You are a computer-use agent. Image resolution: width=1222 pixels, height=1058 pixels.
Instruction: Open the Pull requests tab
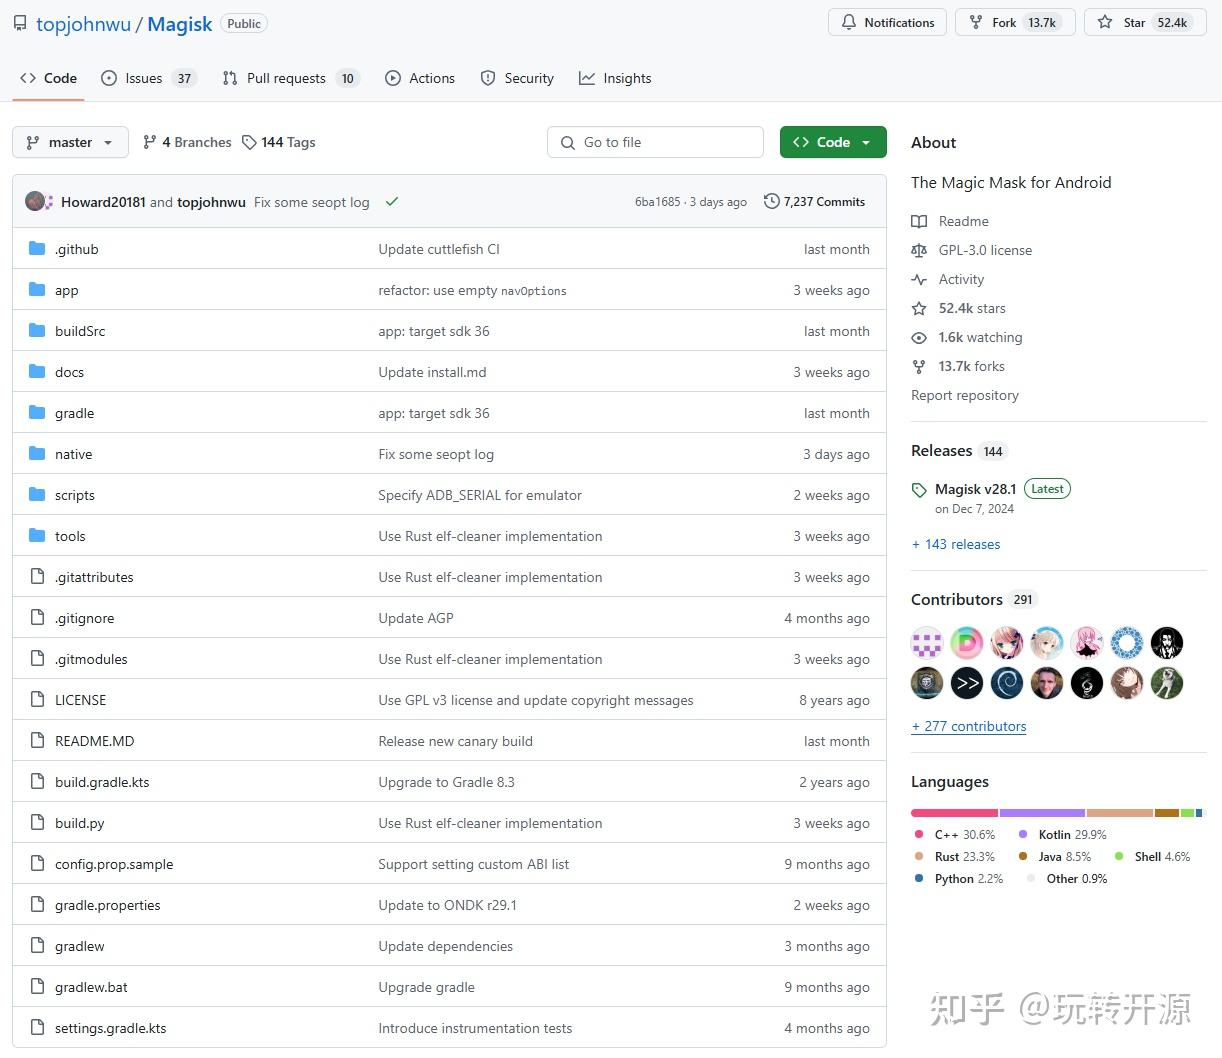click(291, 78)
